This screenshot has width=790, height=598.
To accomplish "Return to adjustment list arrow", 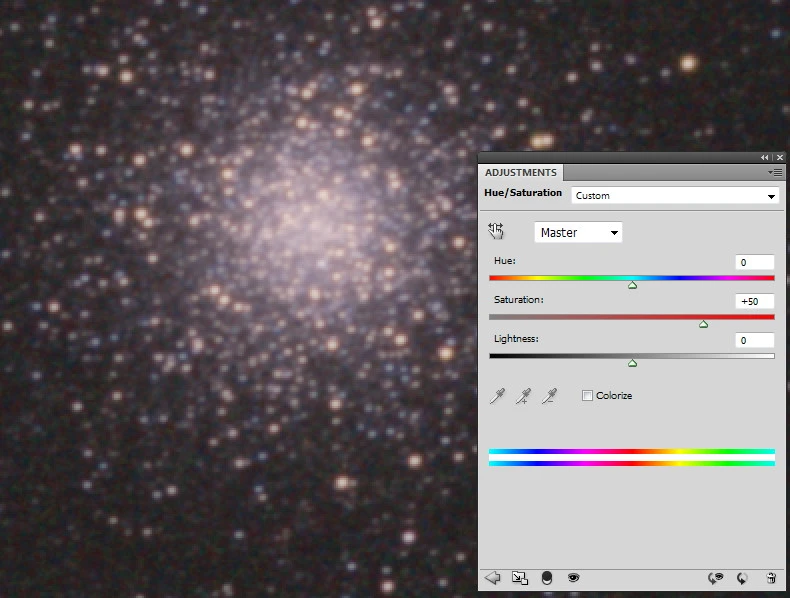I will [x=493, y=578].
